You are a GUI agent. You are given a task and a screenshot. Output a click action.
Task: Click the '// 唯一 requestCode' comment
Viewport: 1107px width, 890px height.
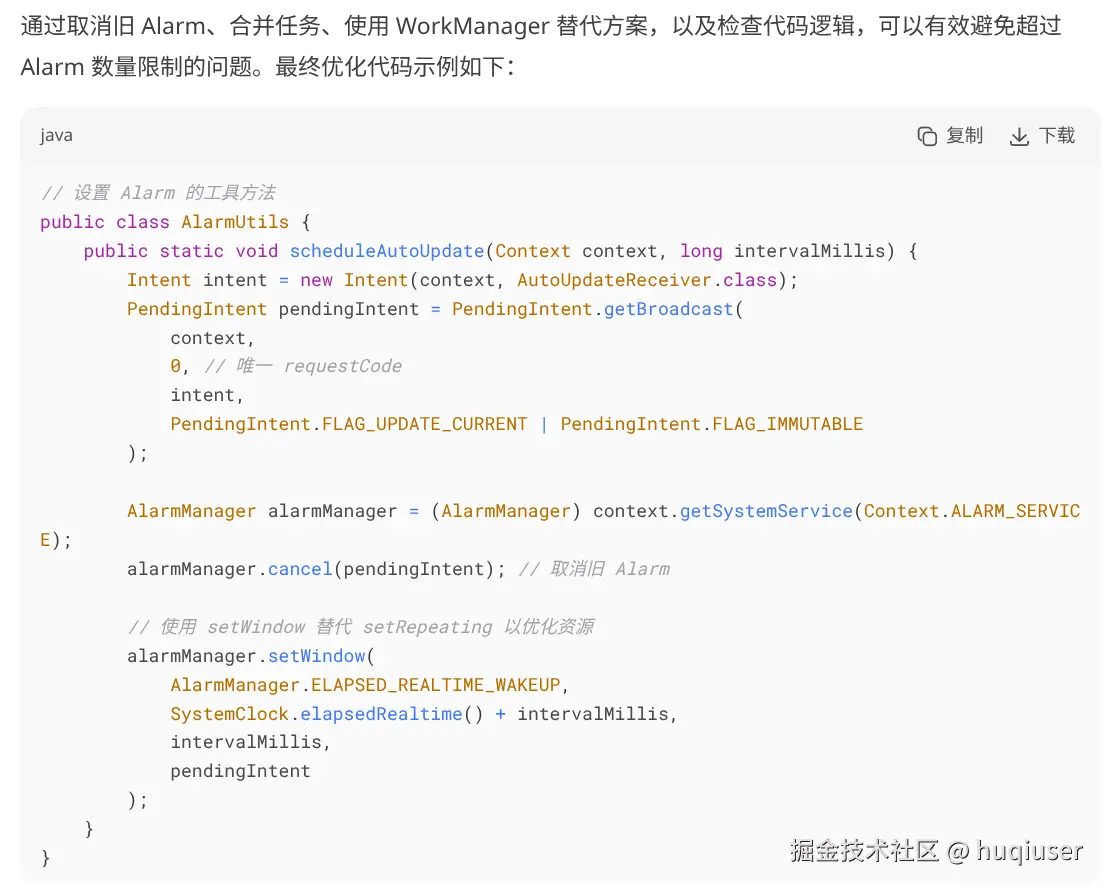[303, 366]
